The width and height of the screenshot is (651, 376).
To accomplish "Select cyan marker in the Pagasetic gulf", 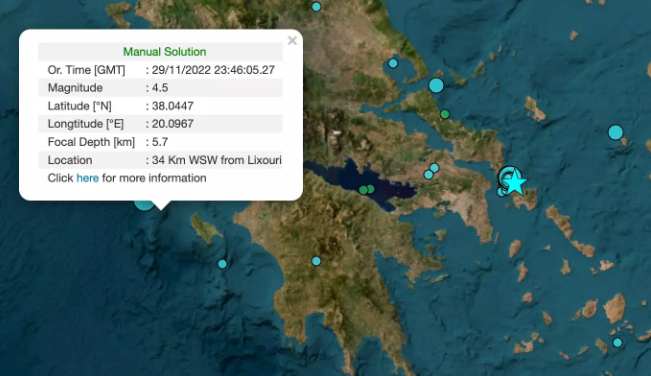I will tap(393, 63).
